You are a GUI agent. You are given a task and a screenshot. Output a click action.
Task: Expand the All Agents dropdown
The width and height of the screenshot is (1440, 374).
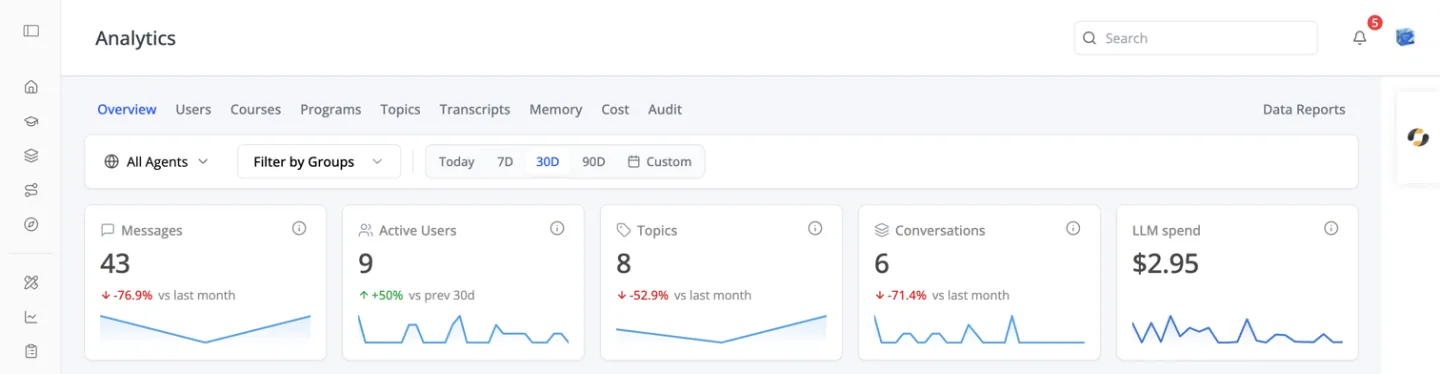(x=157, y=161)
